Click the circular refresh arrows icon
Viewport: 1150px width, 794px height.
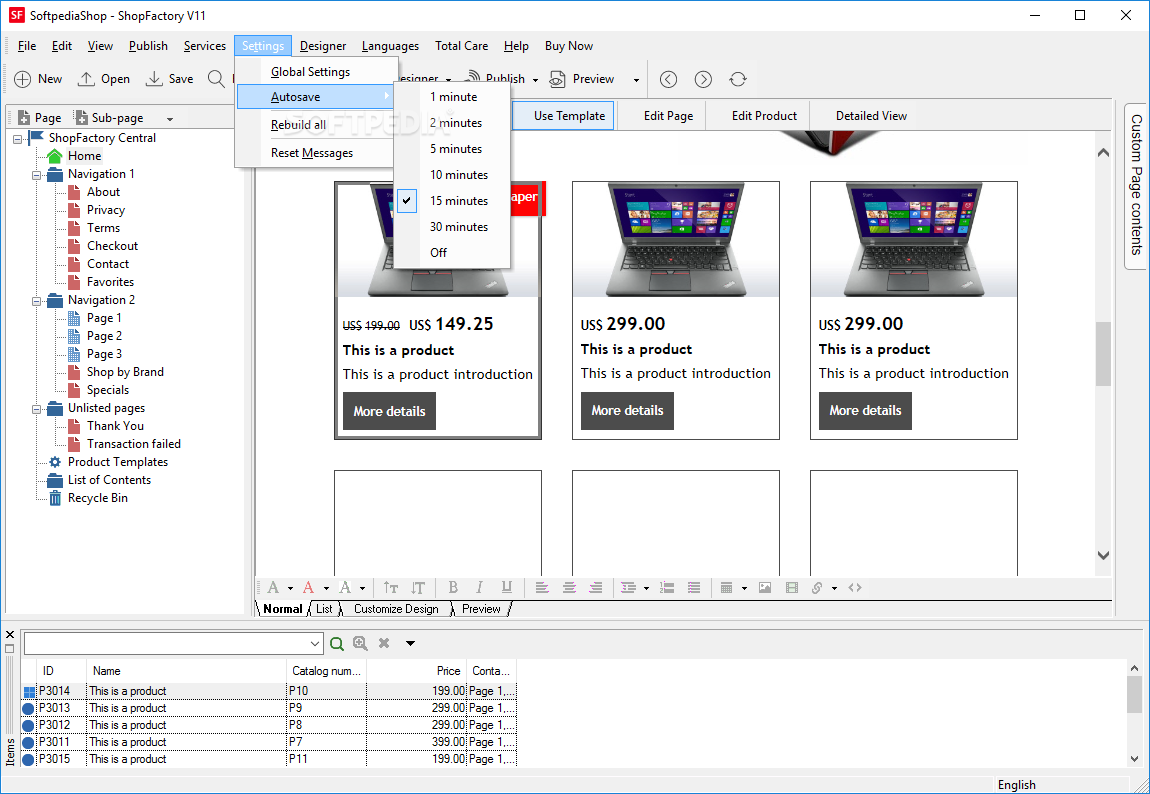[x=738, y=79]
